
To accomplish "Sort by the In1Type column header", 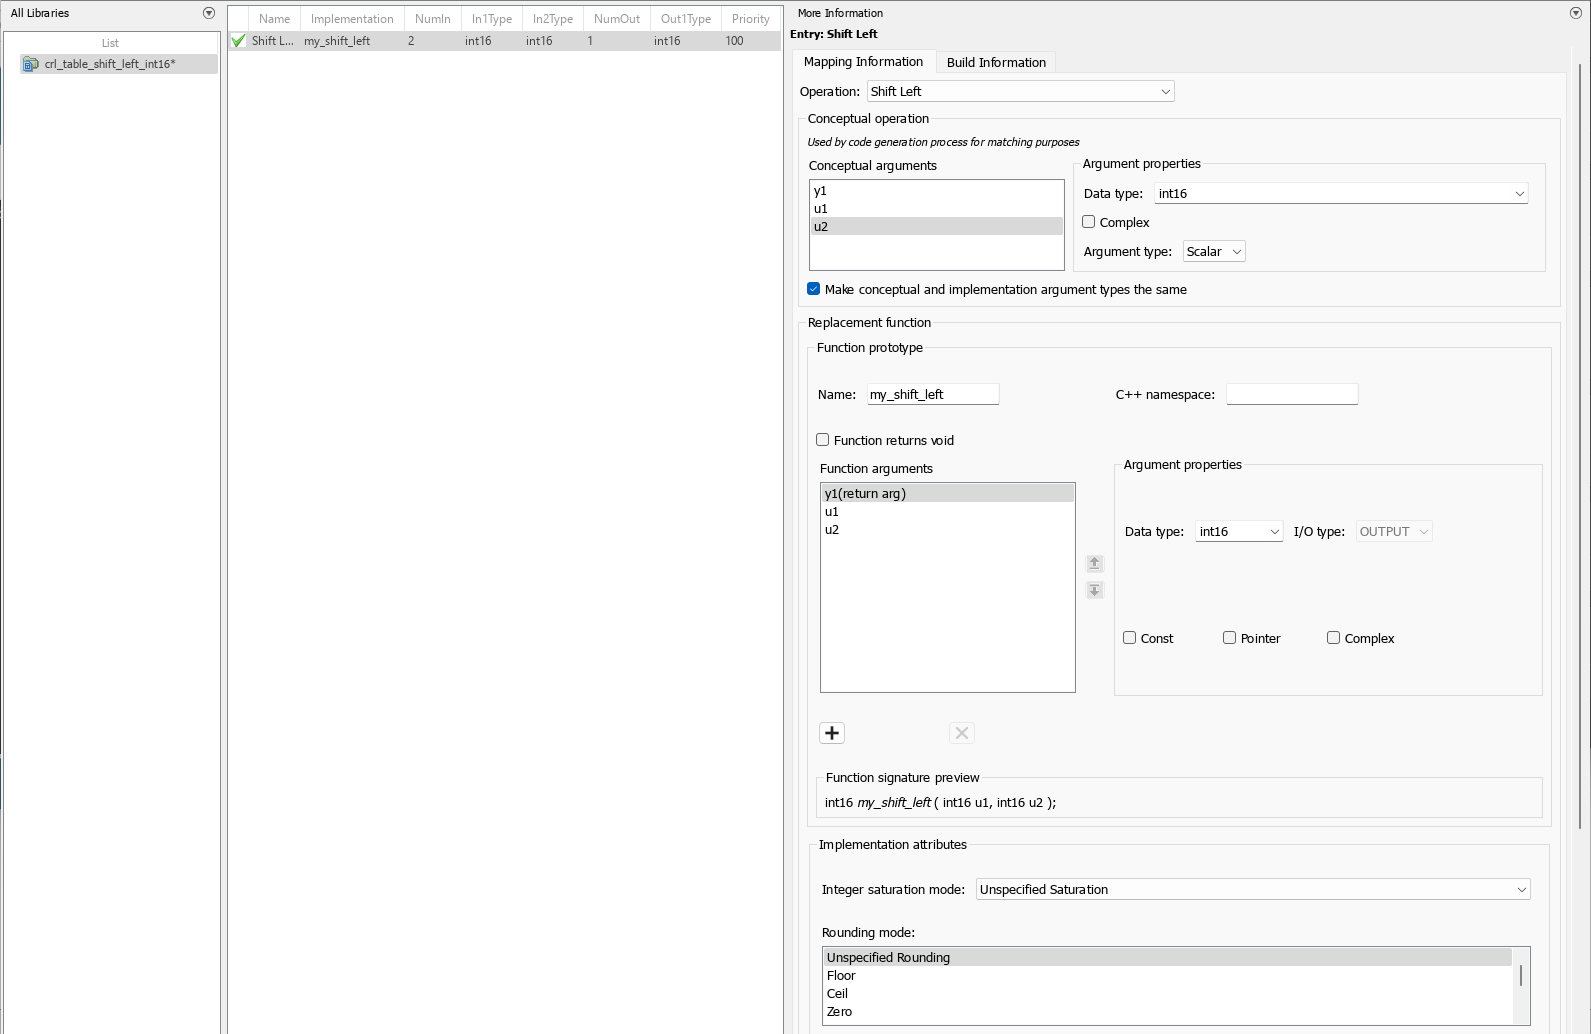I will [x=492, y=19].
